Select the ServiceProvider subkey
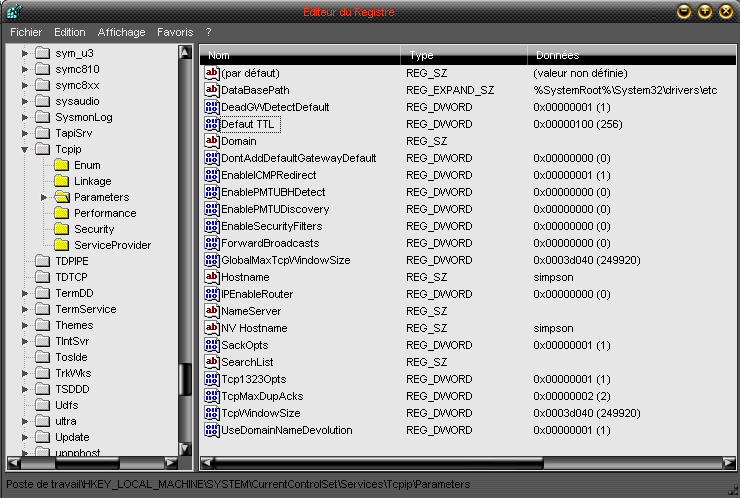740x498 pixels. tap(112, 245)
